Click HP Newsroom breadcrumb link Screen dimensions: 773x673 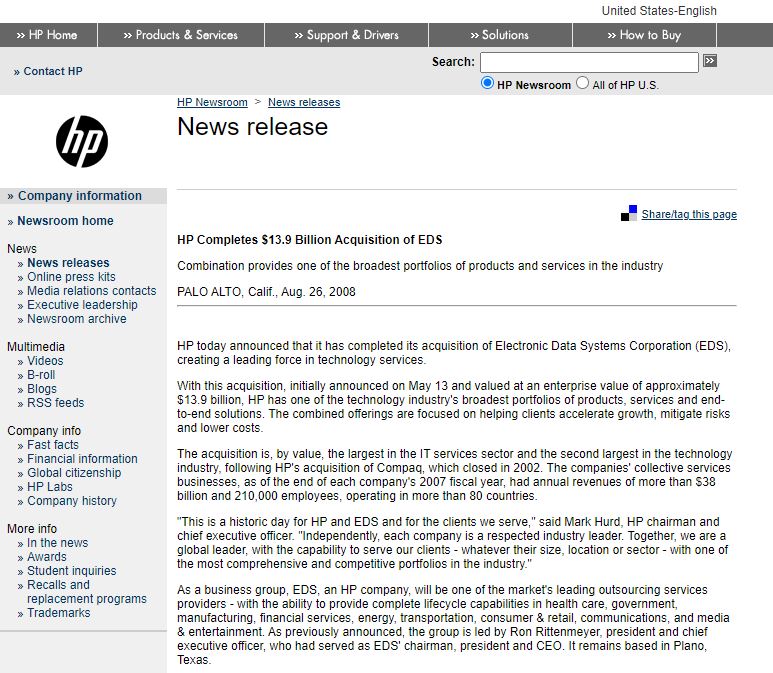tap(212, 102)
